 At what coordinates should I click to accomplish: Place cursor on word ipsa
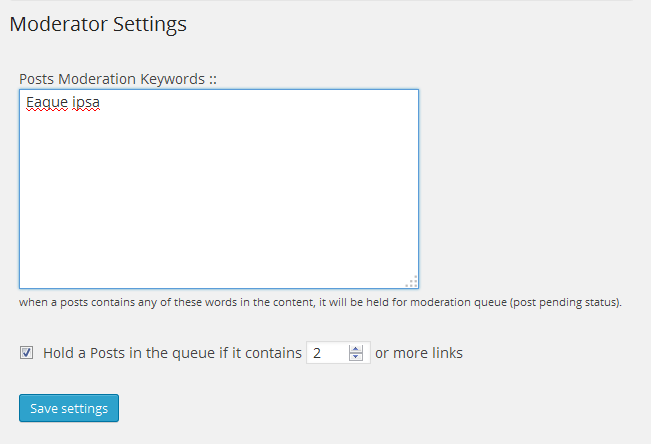tap(86, 102)
